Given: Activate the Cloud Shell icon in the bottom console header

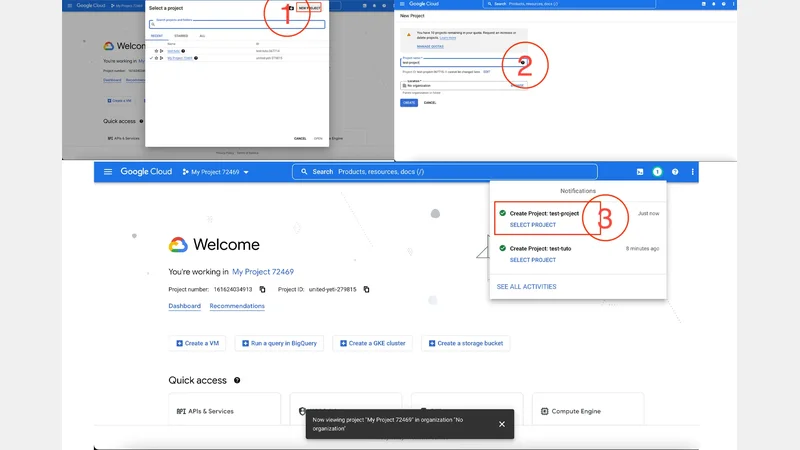Looking at the screenshot, I should (x=640, y=172).
